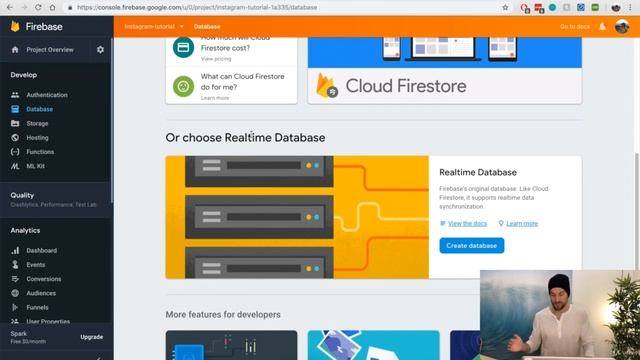Viewport: 640px width, 360px height.
Task: Open View the docs link
Action: click(x=467, y=224)
